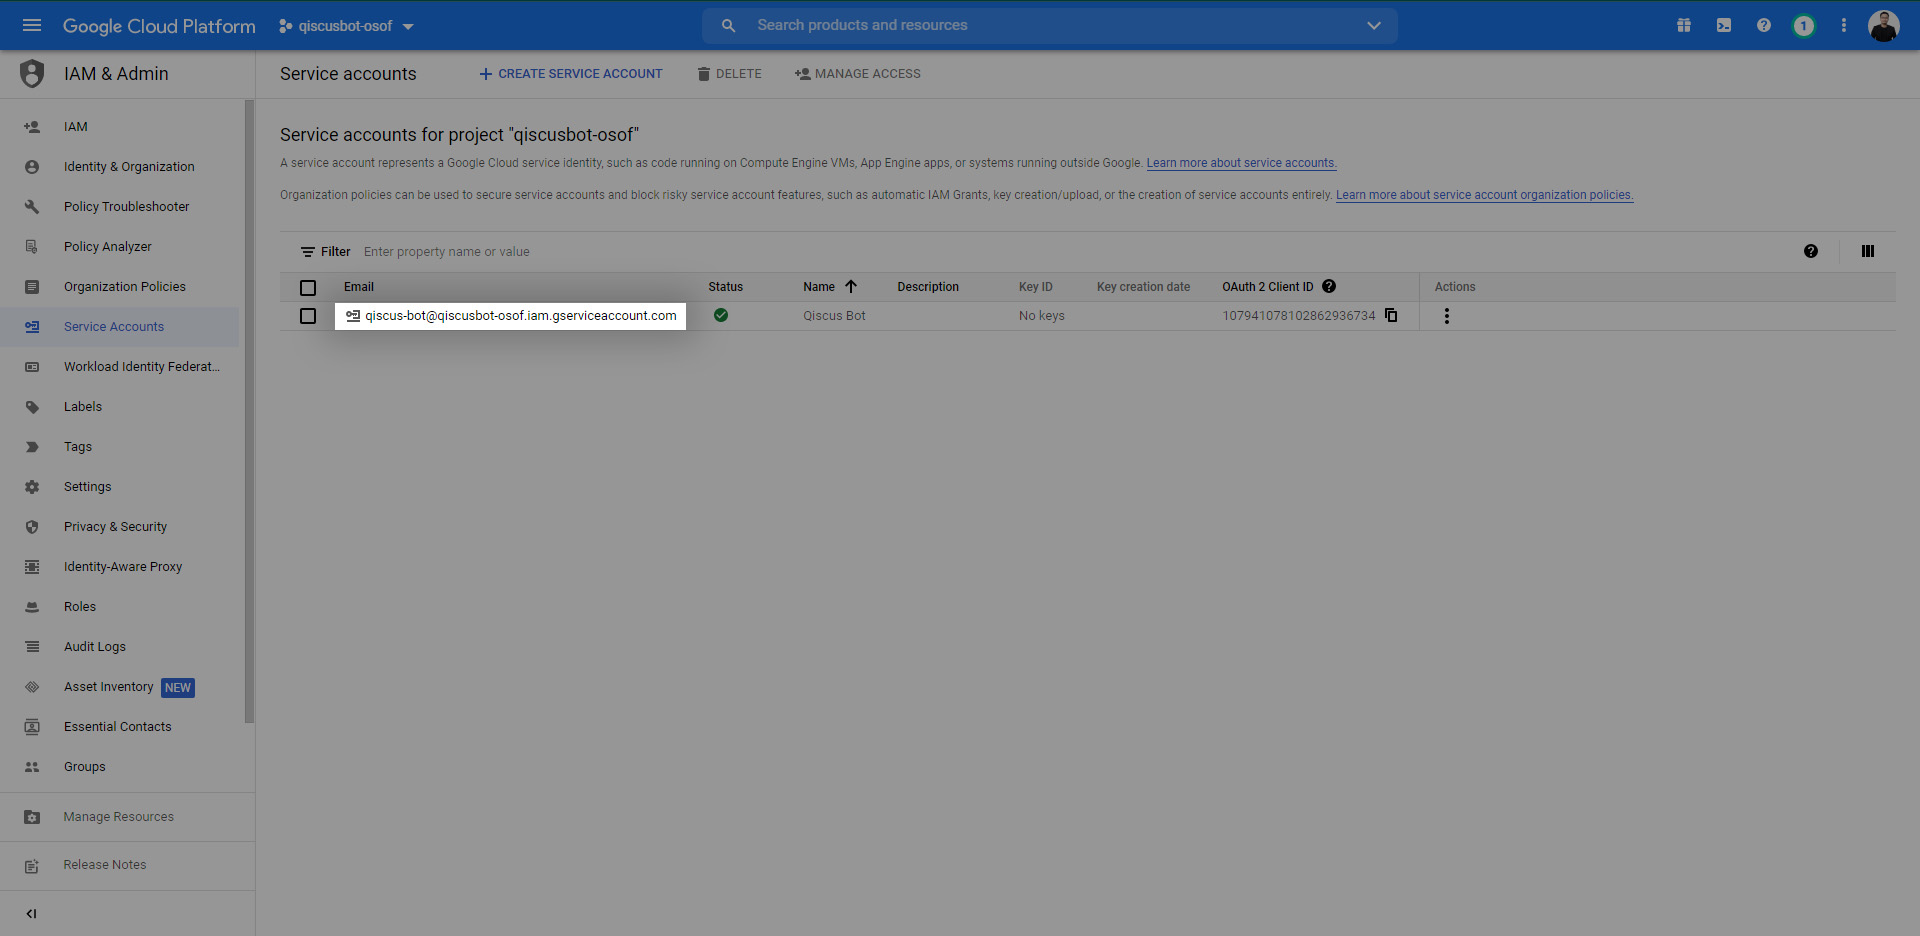Open the column display options icon
Viewport: 1920px width, 936px height.
pos(1868,251)
